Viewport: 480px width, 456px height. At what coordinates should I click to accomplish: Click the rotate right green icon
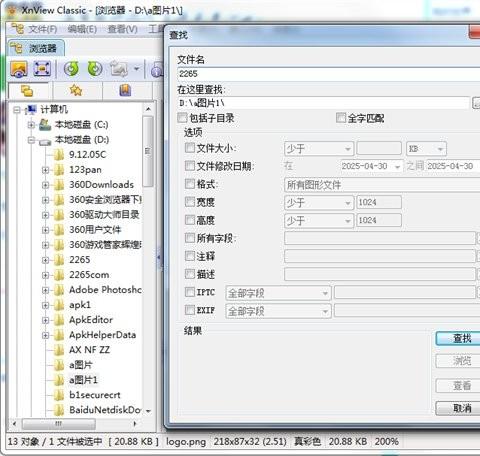click(x=95, y=69)
